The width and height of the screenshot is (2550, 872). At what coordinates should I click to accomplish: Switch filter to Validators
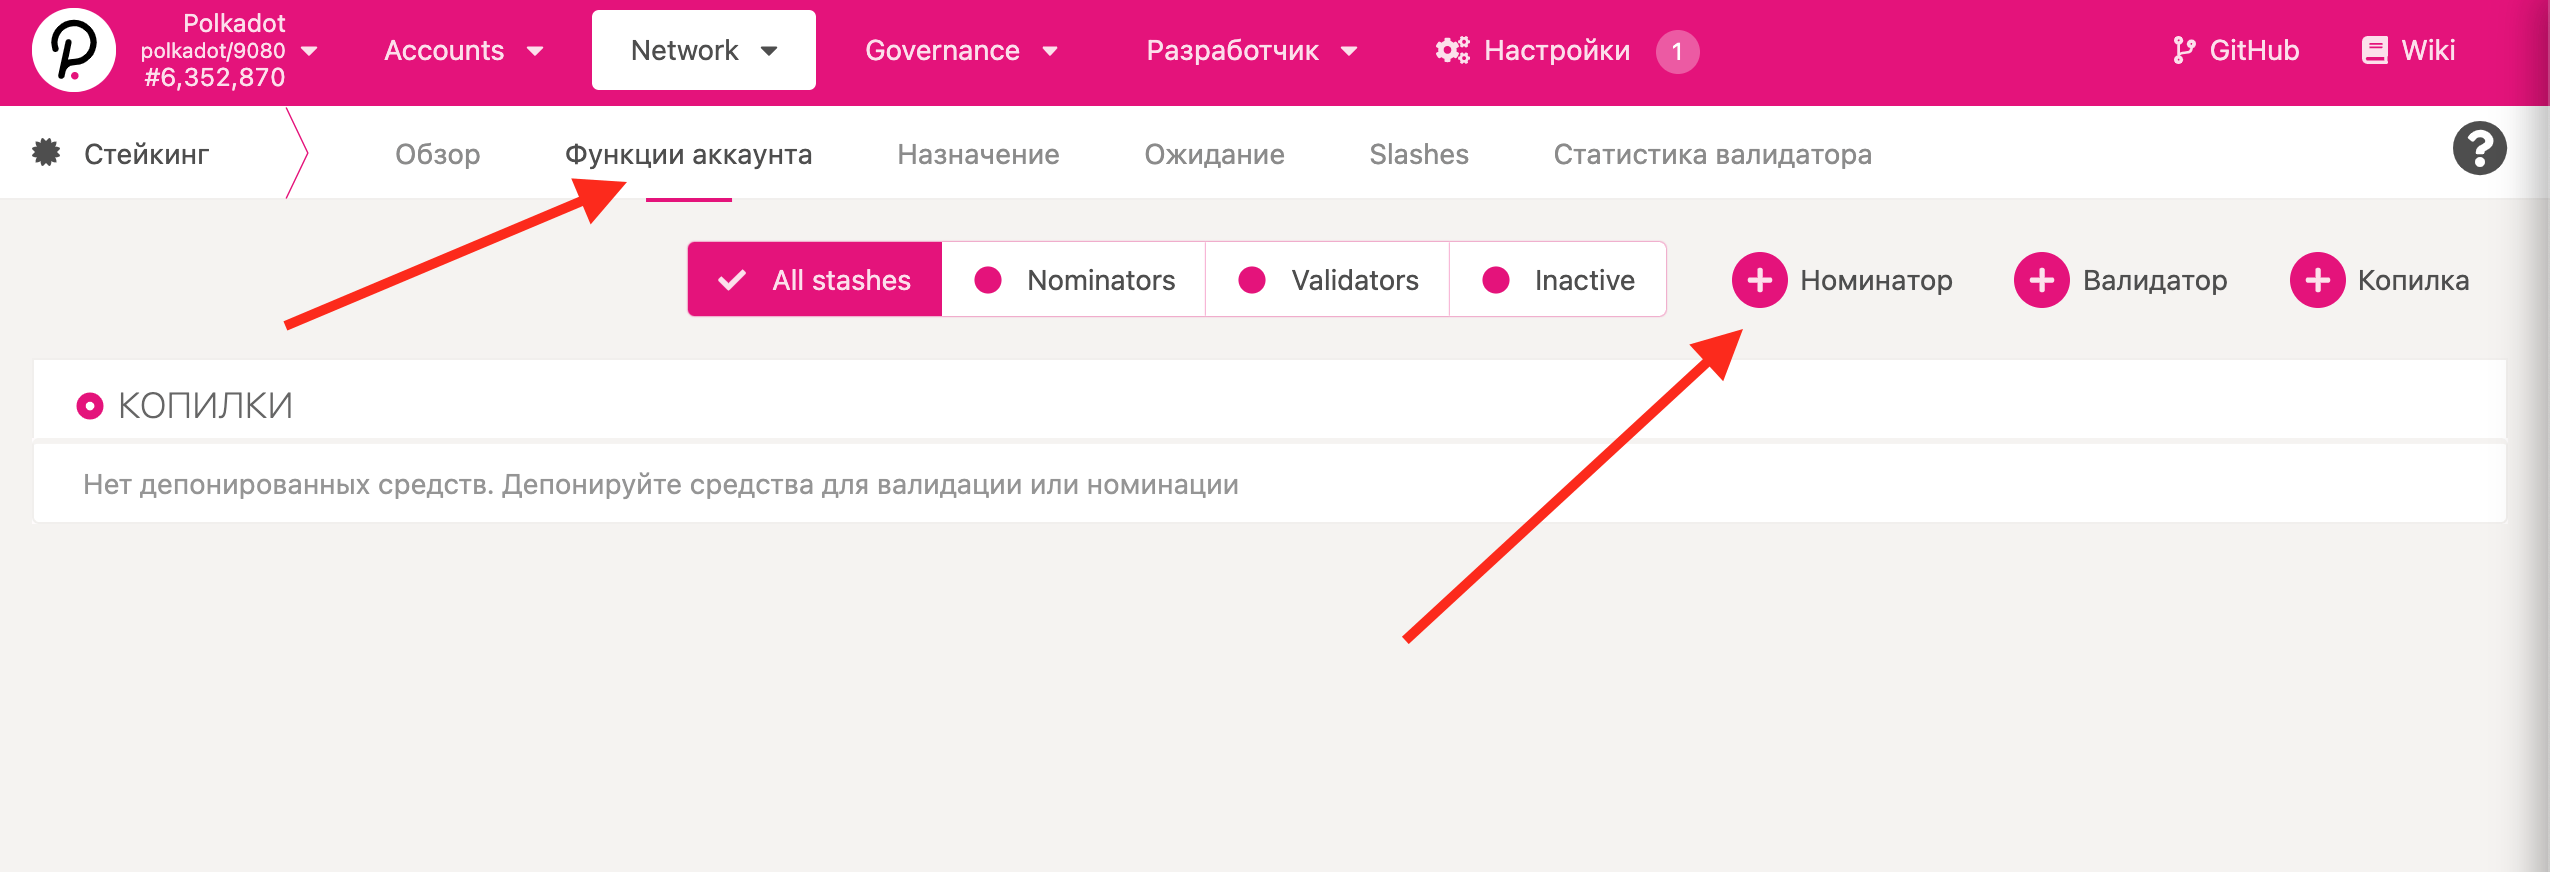[1327, 280]
